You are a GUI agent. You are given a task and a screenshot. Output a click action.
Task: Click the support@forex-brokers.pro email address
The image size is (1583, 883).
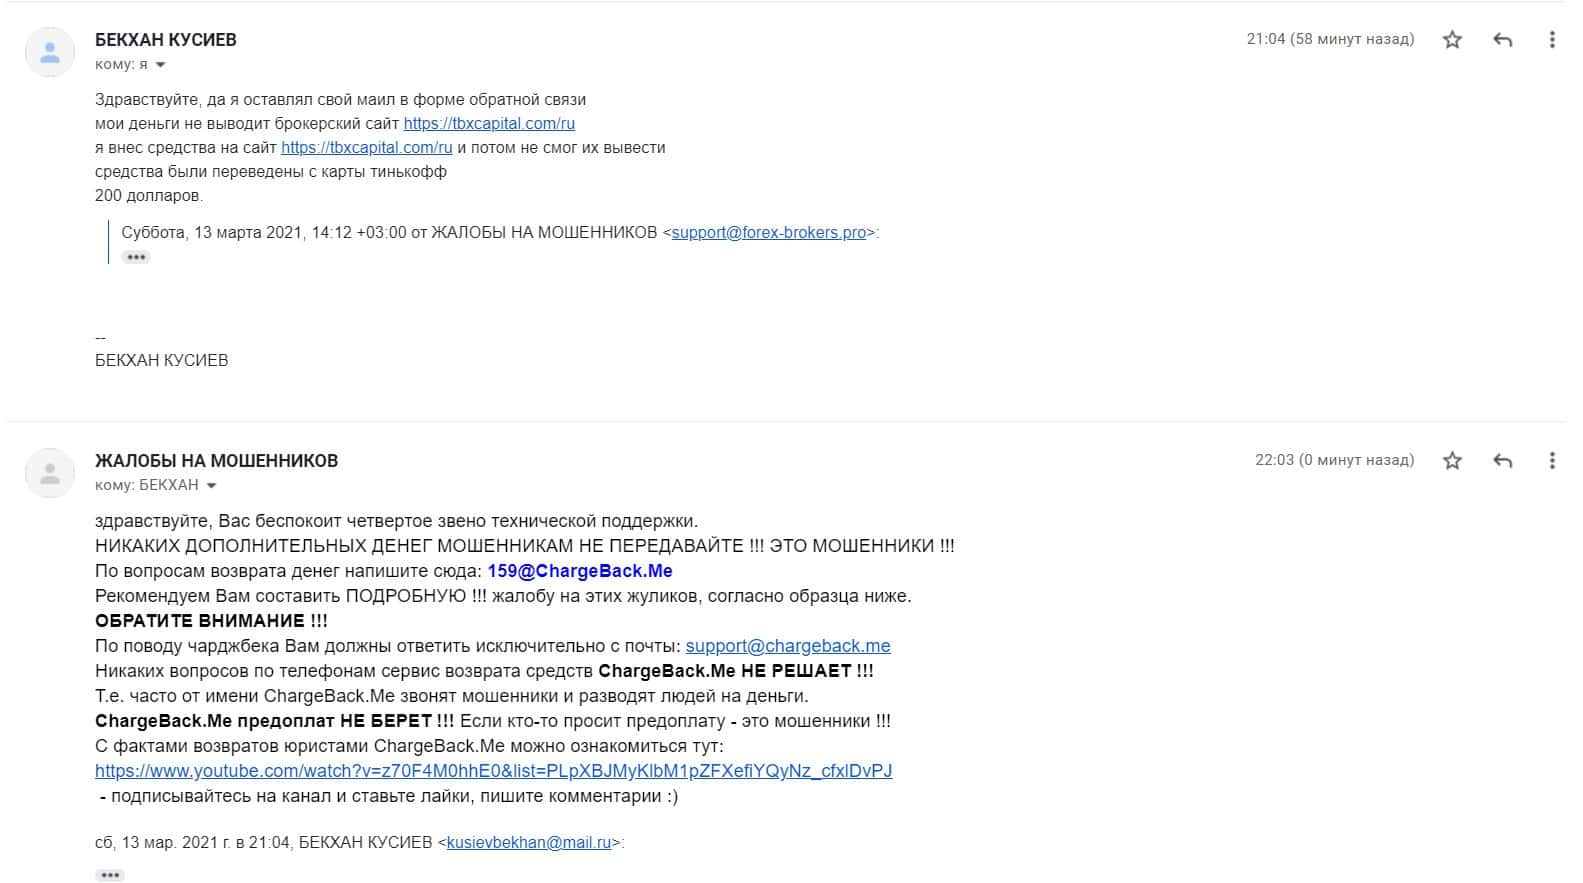point(769,233)
